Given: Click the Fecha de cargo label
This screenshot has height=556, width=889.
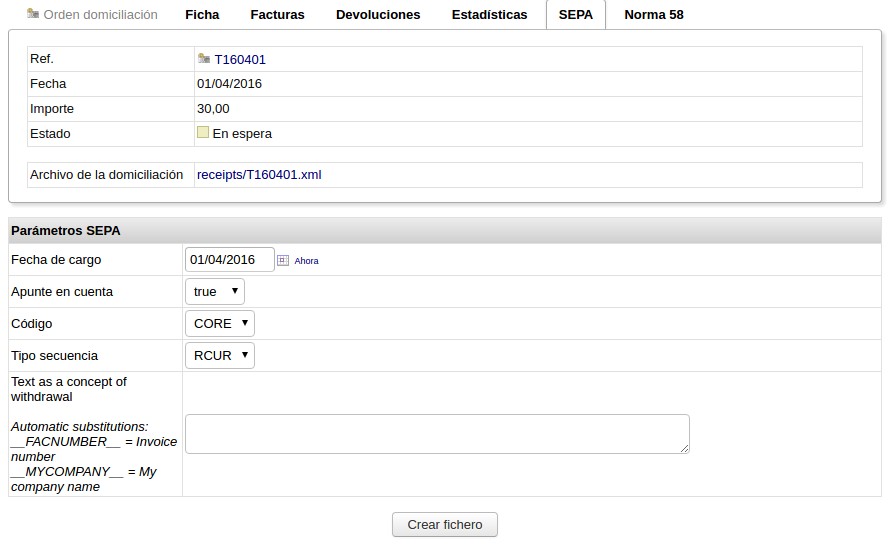Looking at the screenshot, I should pos(56,260).
